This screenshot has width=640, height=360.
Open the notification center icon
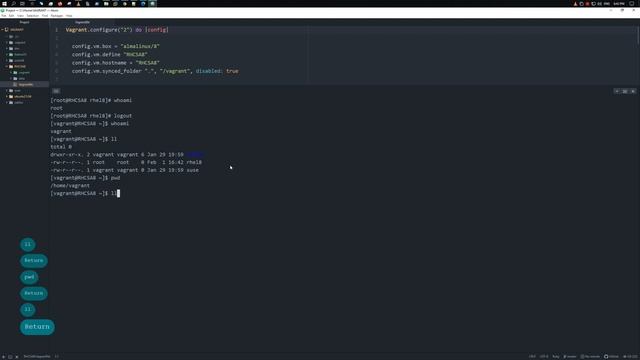(x=632, y=3)
